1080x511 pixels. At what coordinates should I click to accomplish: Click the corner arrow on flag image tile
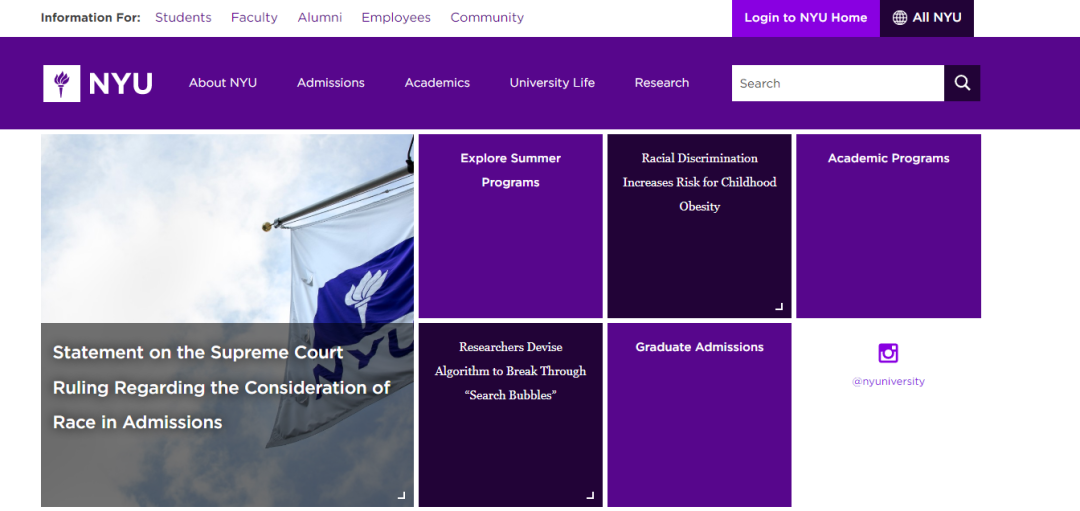click(x=401, y=494)
